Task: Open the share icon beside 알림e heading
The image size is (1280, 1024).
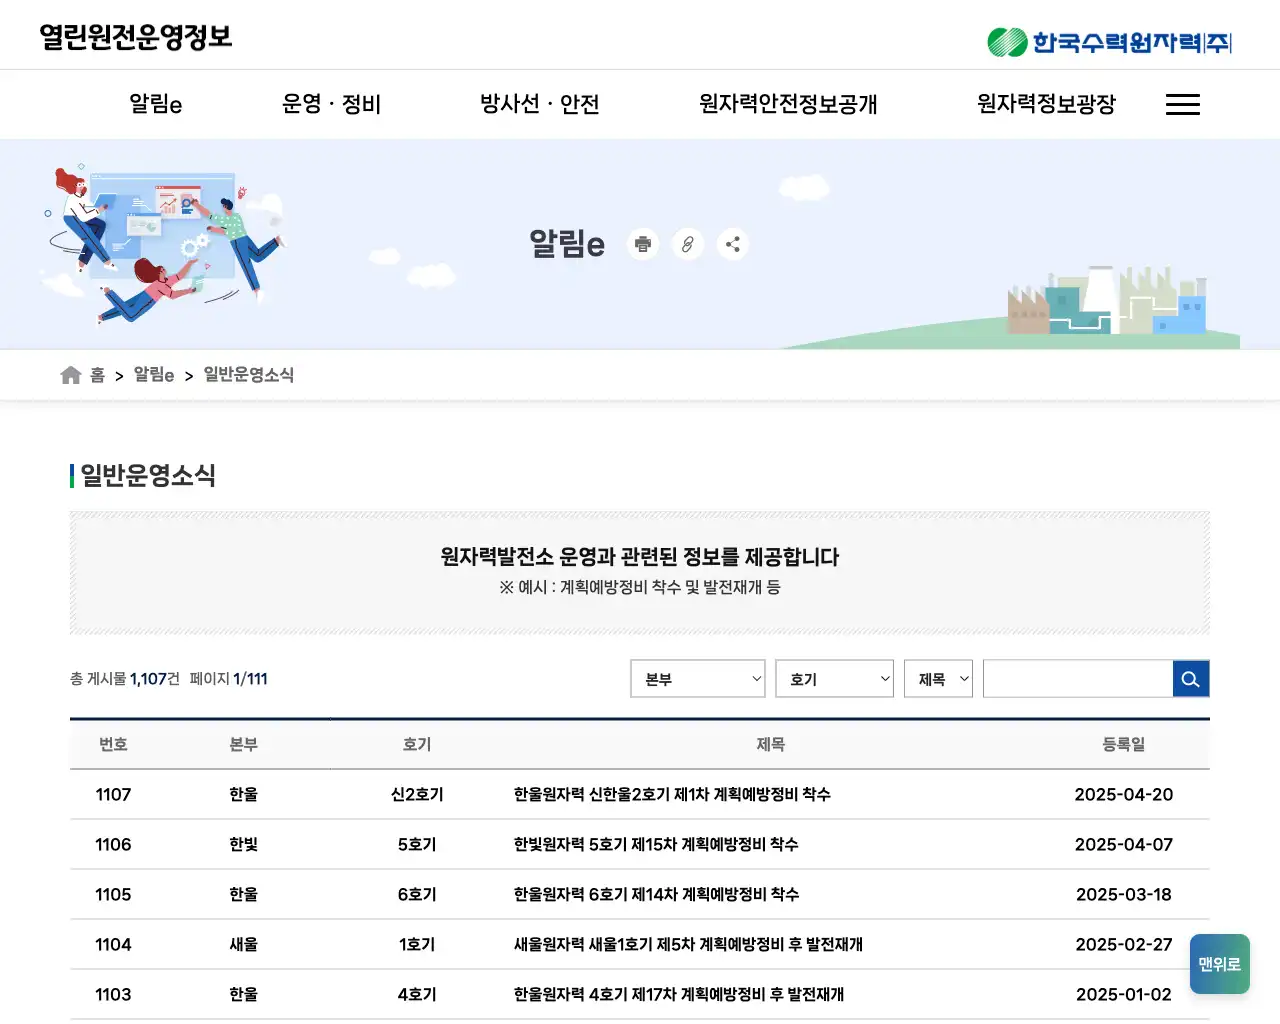Action: click(733, 244)
